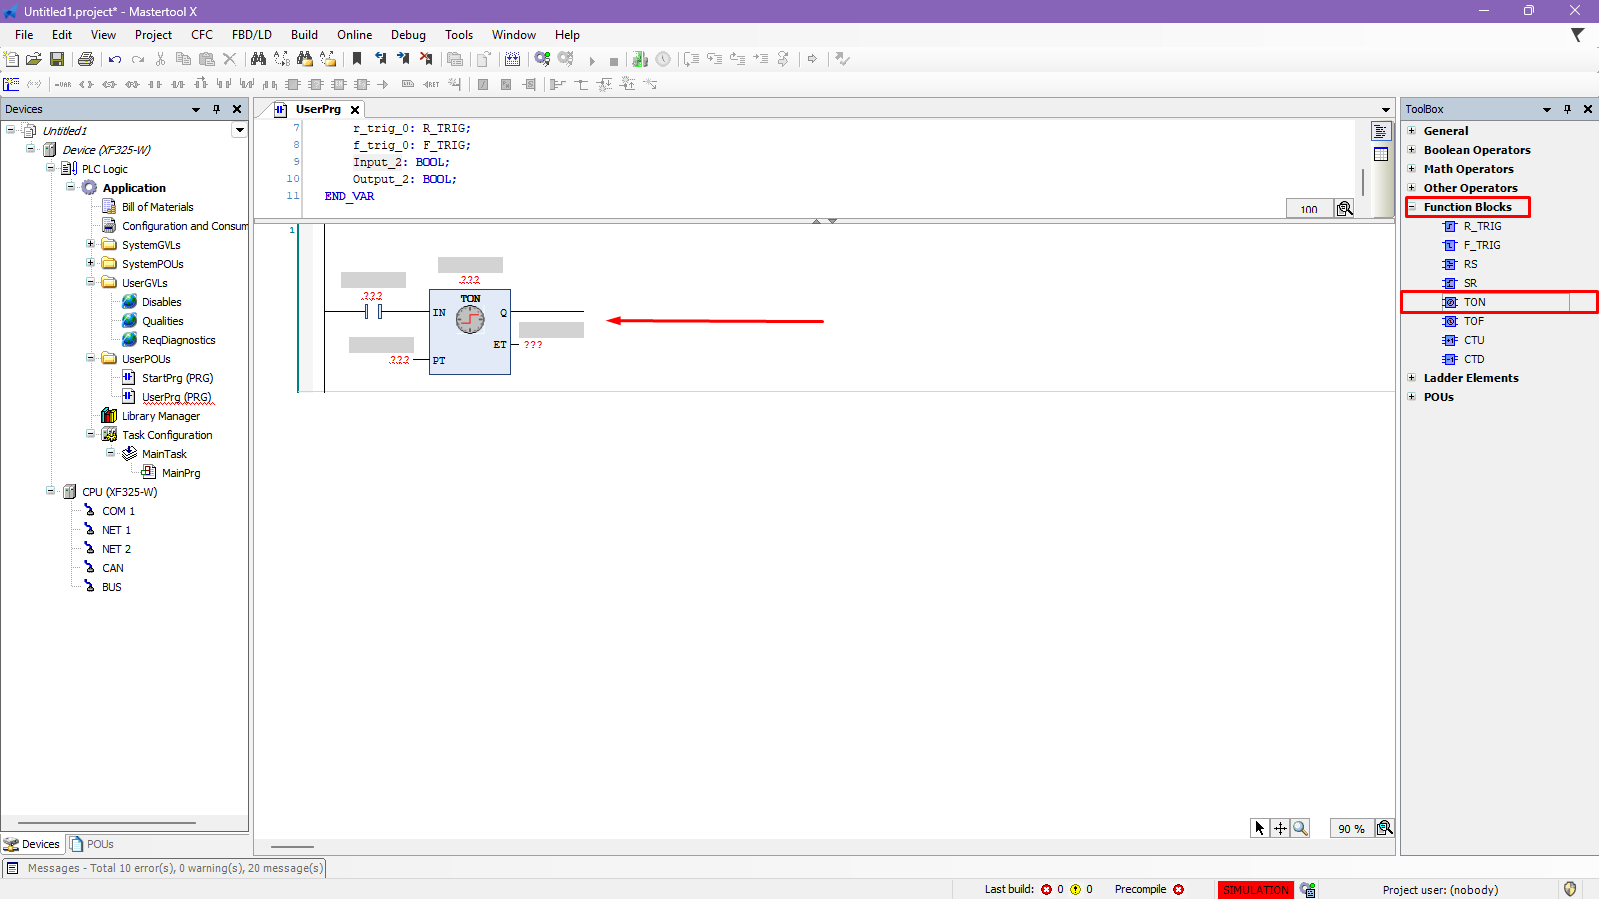Select the TON function block in ToolBox
1599x899 pixels.
(x=1474, y=302)
